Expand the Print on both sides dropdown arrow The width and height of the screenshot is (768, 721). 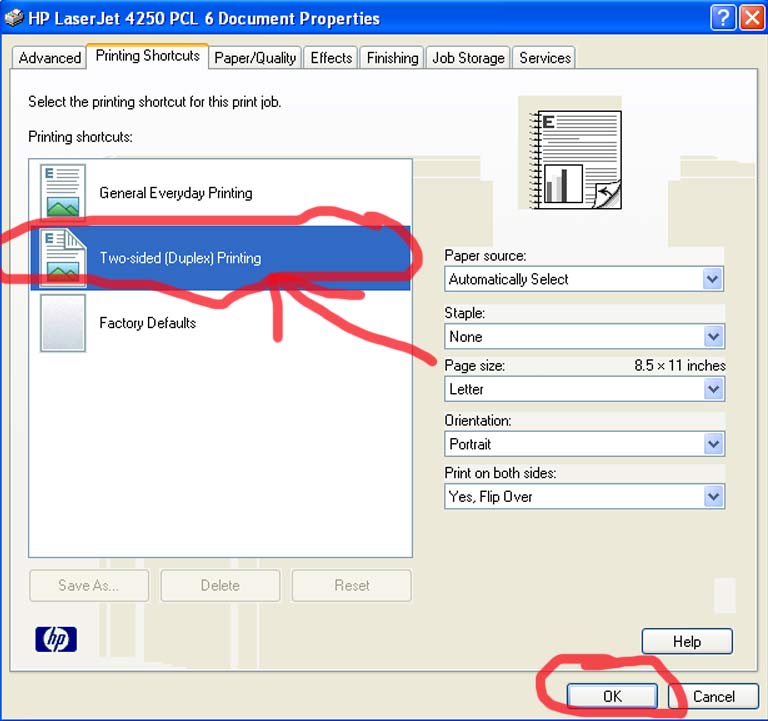(713, 497)
